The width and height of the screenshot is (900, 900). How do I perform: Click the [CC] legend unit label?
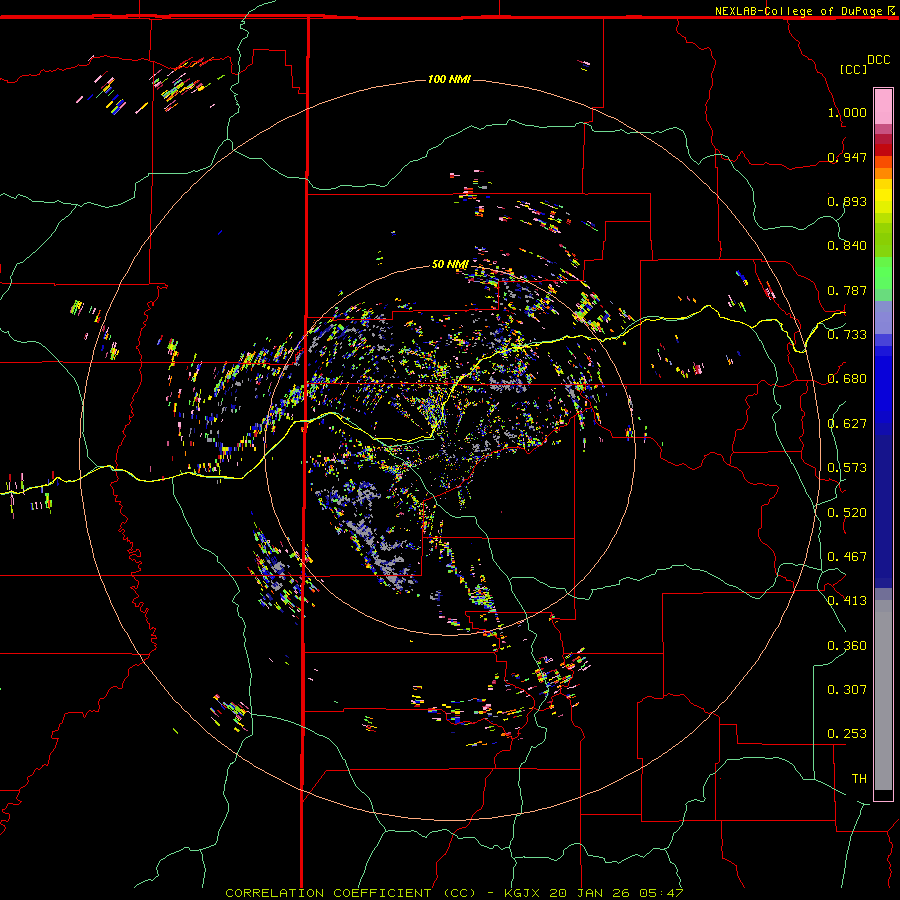853,69
